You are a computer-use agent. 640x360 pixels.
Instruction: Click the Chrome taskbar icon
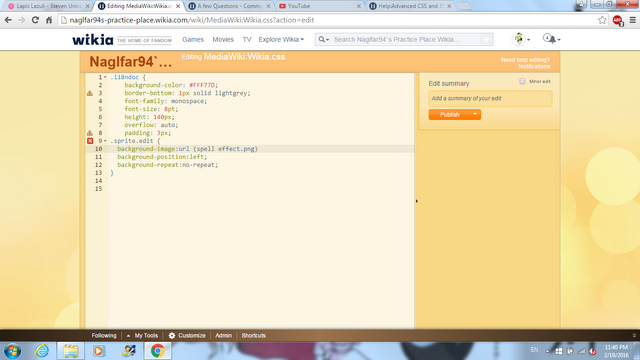pyautogui.click(x=158, y=351)
